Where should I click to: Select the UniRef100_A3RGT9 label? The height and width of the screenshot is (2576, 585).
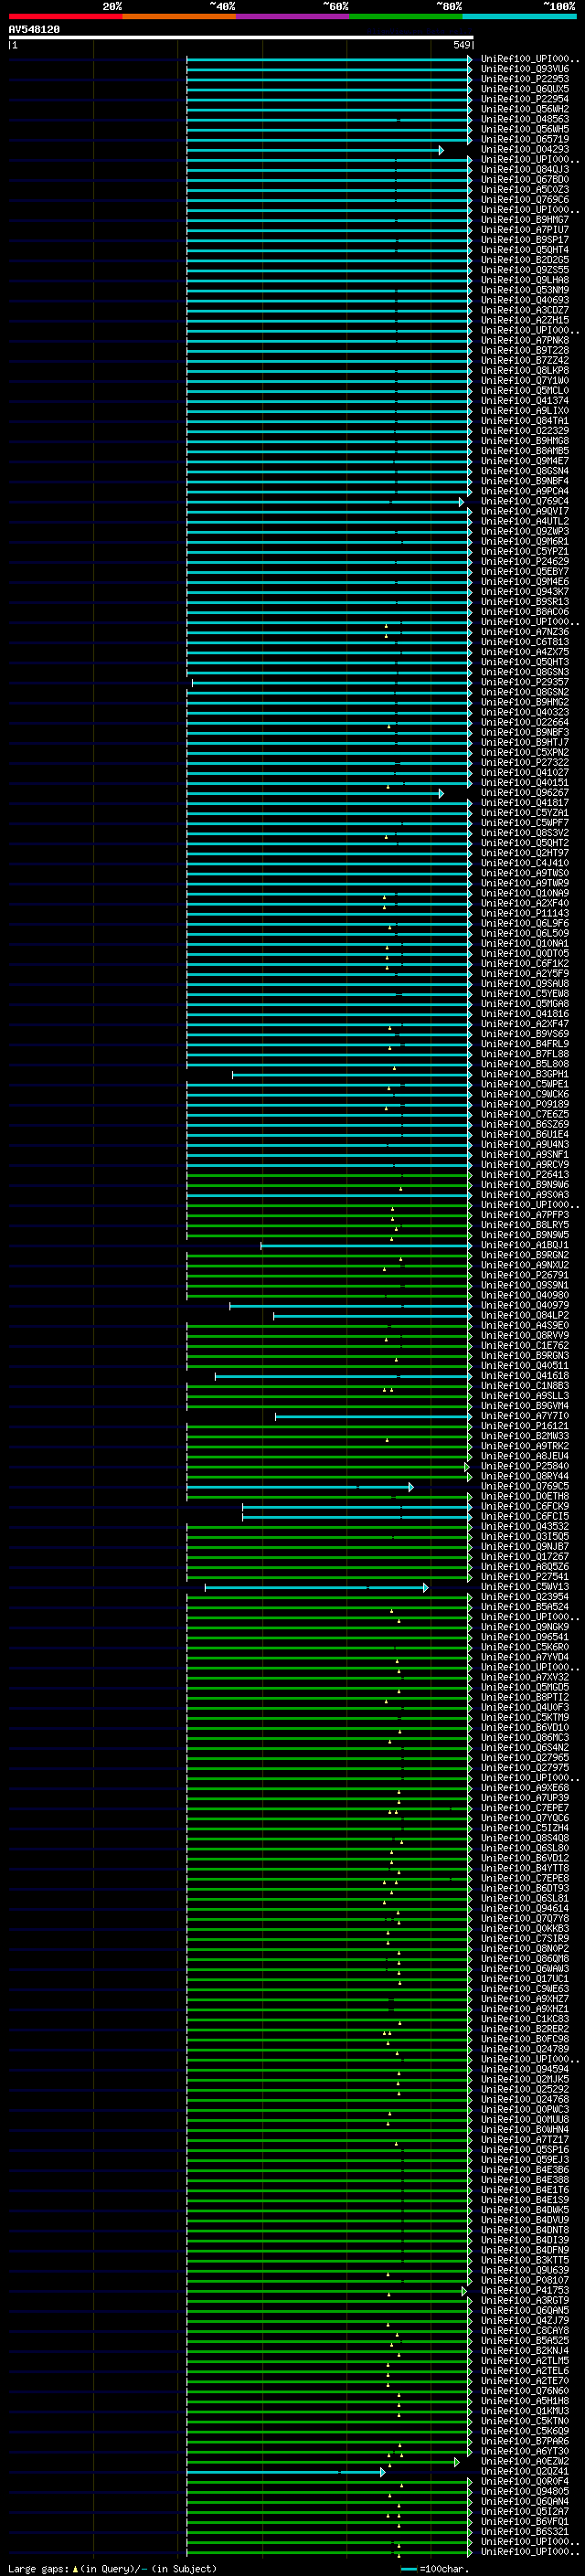[525, 2300]
